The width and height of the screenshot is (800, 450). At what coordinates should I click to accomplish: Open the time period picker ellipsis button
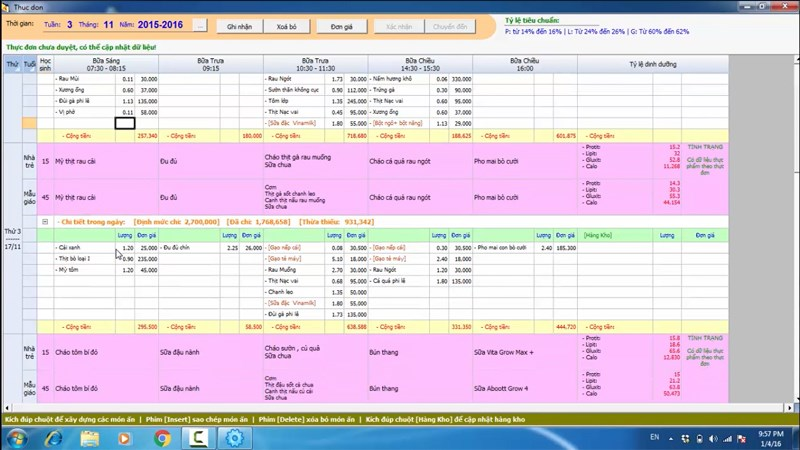tap(200, 26)
